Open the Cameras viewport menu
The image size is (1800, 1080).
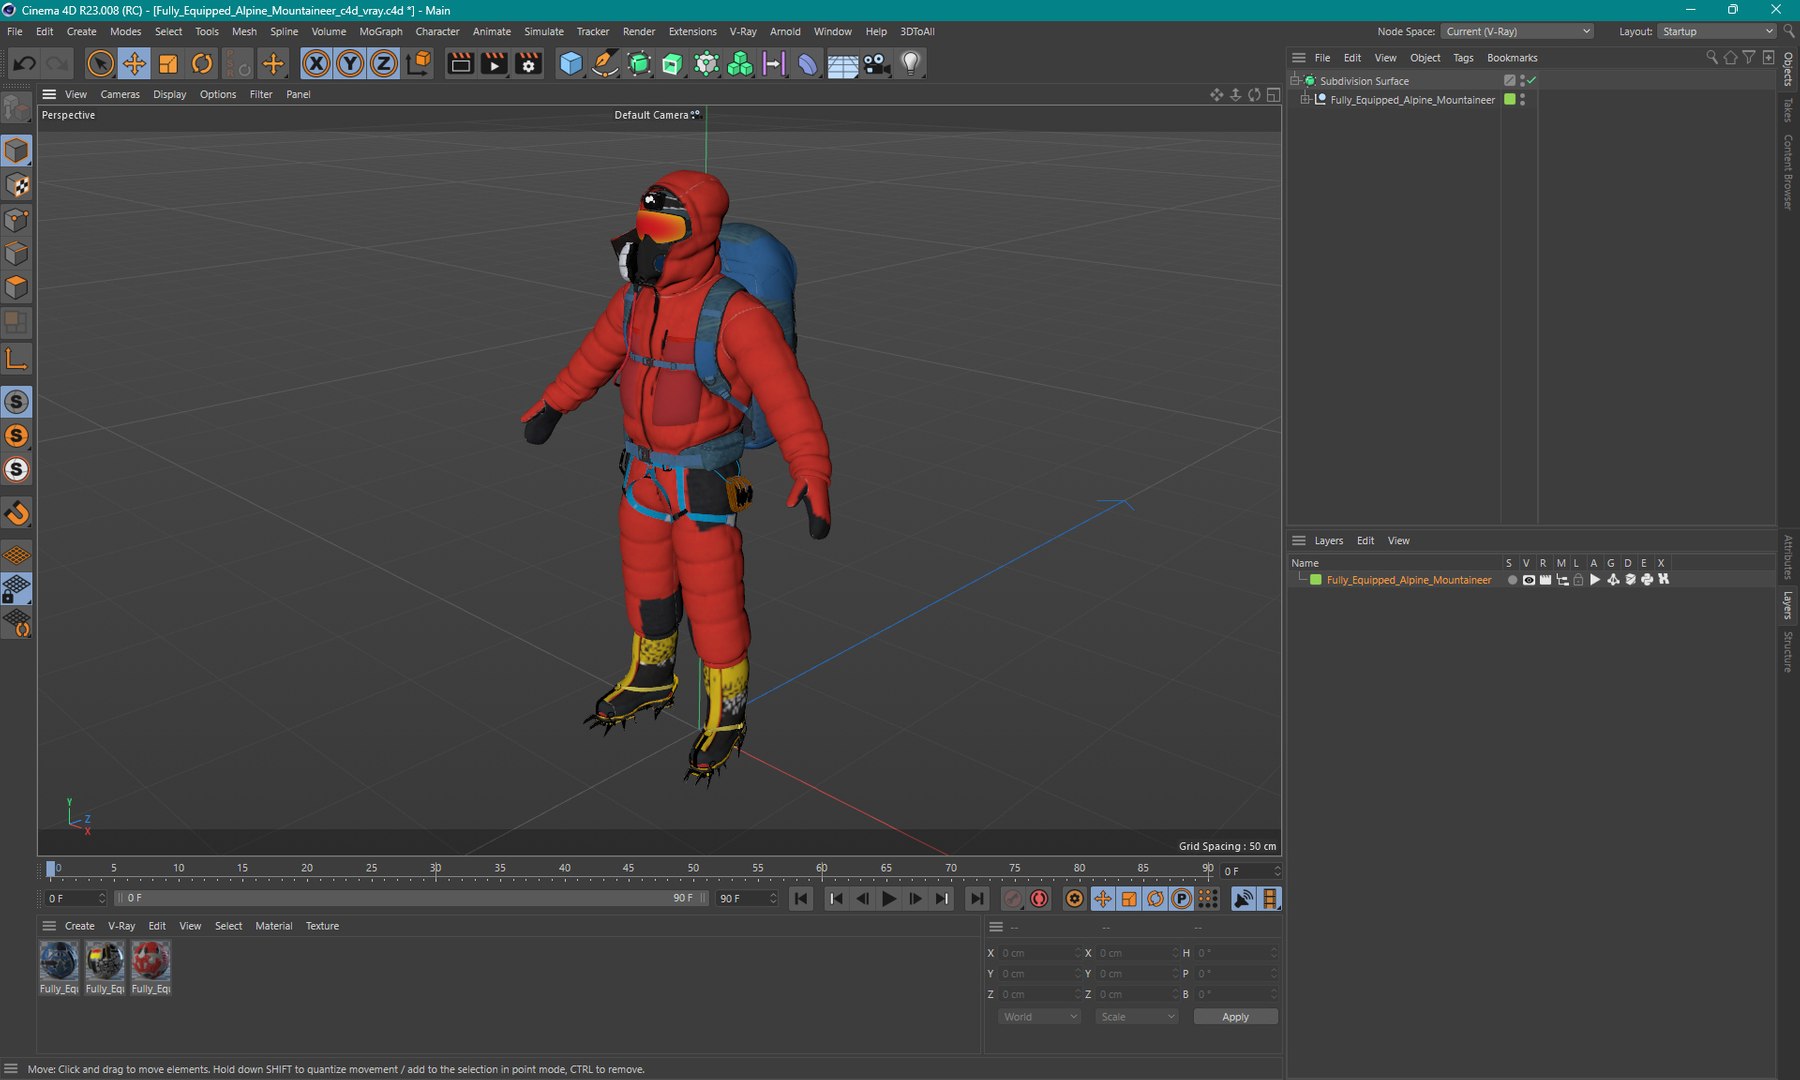coord(120,94)
